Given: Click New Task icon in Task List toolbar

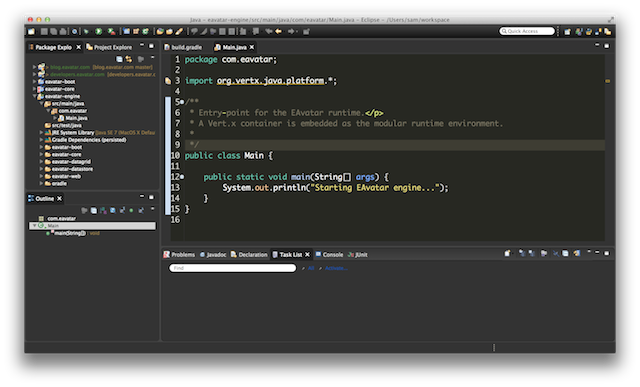Looking at the screenshot, I should point(507,254).
